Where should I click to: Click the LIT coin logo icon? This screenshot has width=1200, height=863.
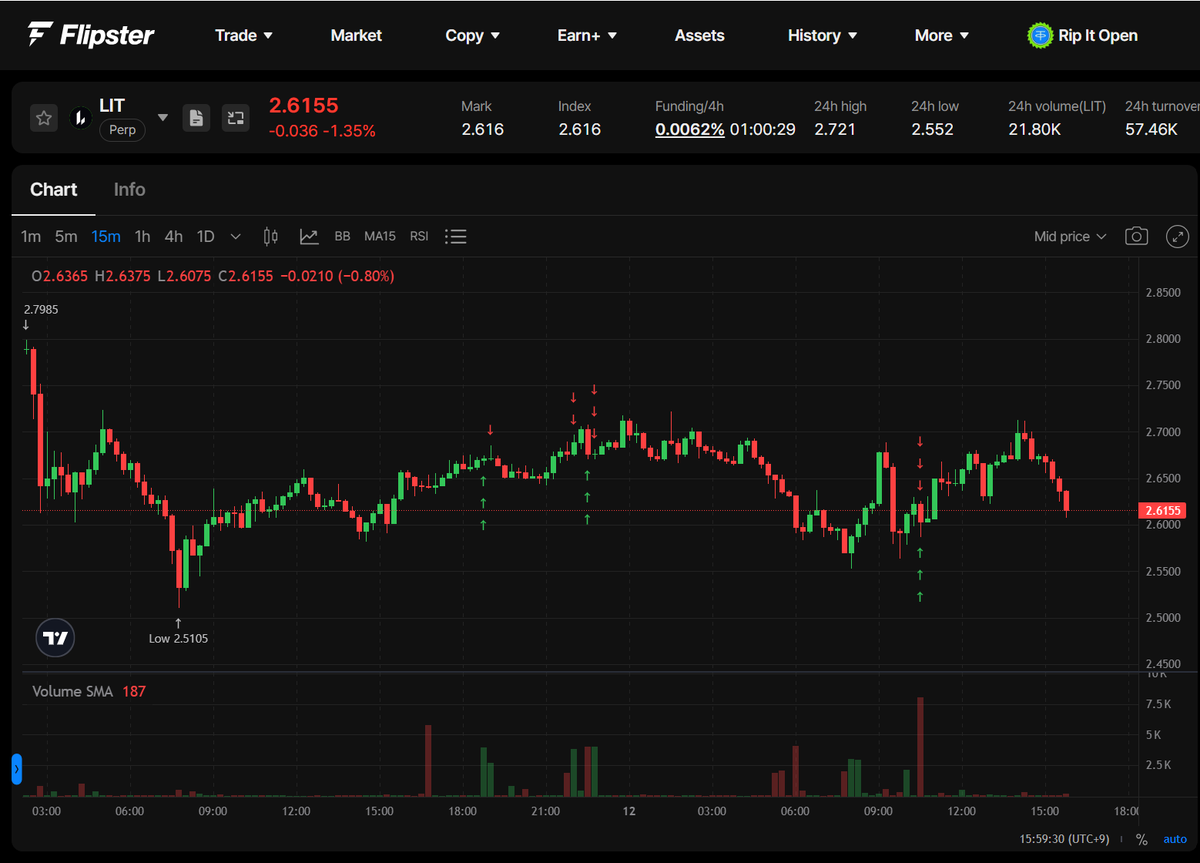click(80, 118)
